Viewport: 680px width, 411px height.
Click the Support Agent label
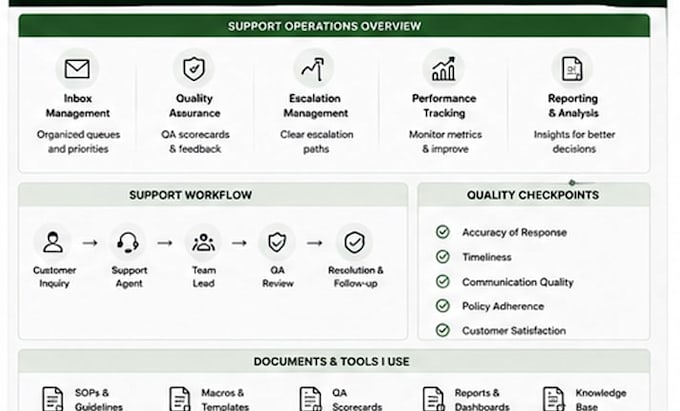click(129, 277)
